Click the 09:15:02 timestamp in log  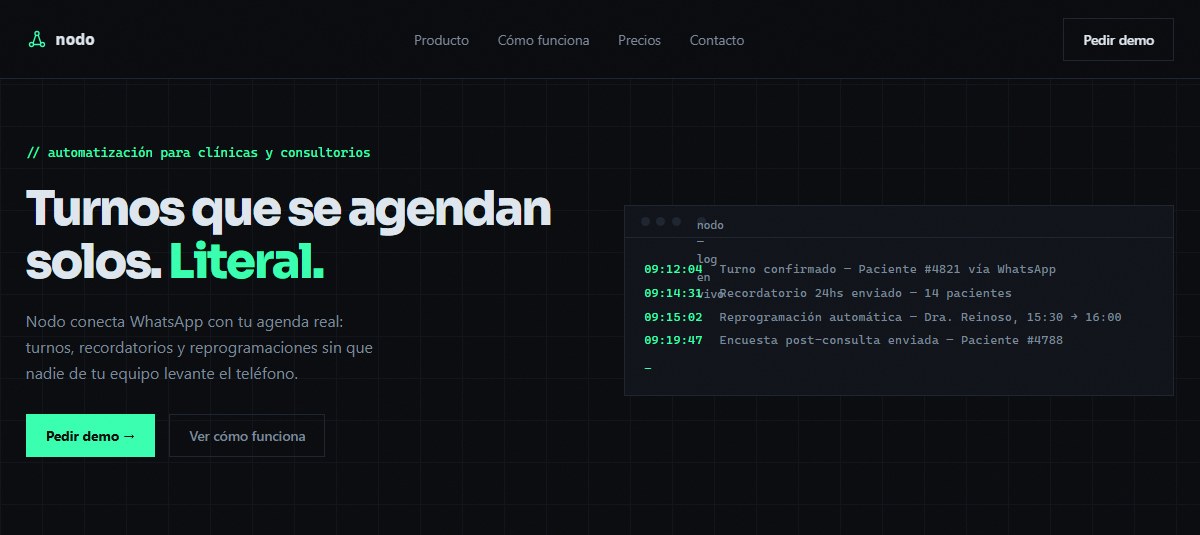tap(673, 317)
